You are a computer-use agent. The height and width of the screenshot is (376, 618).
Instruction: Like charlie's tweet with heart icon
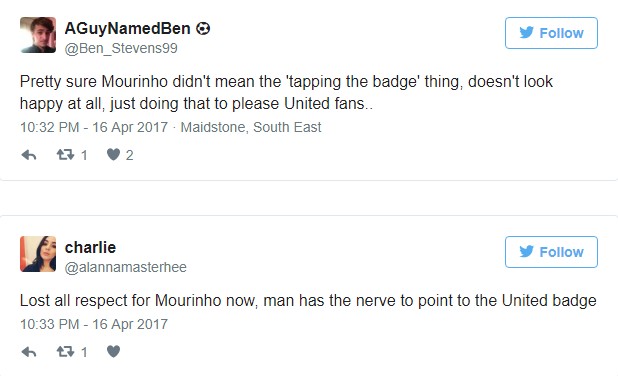114,351
